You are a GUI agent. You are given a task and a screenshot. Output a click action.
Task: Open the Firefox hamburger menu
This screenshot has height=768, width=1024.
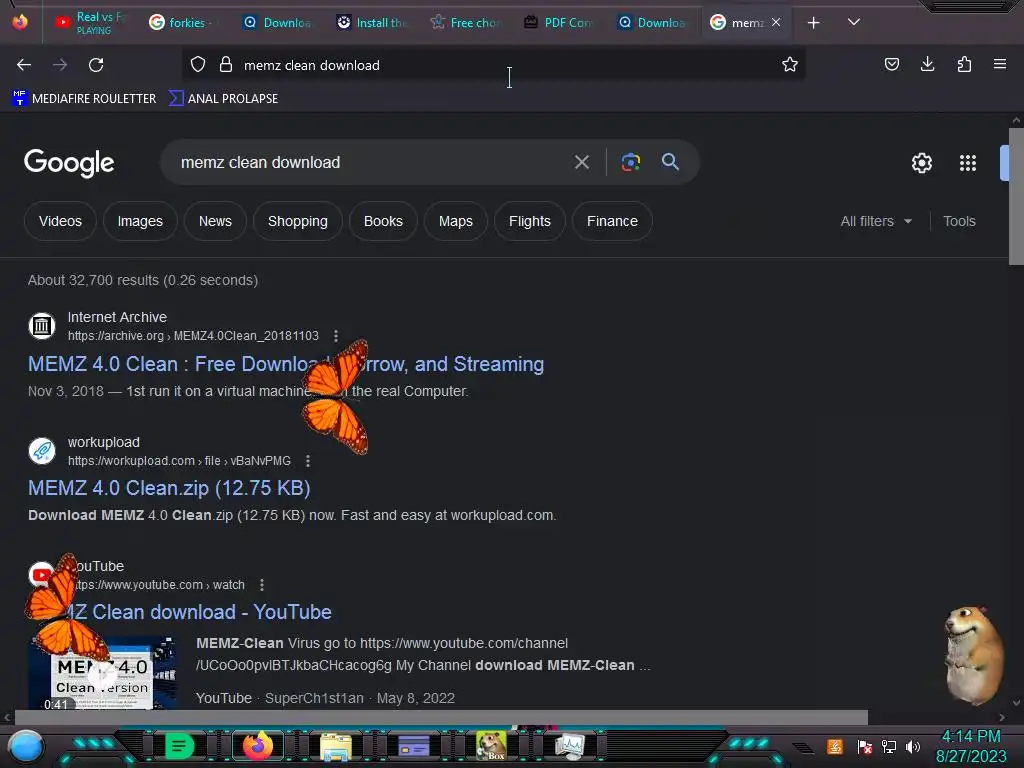pyautogui.click(x=999, y=64)
